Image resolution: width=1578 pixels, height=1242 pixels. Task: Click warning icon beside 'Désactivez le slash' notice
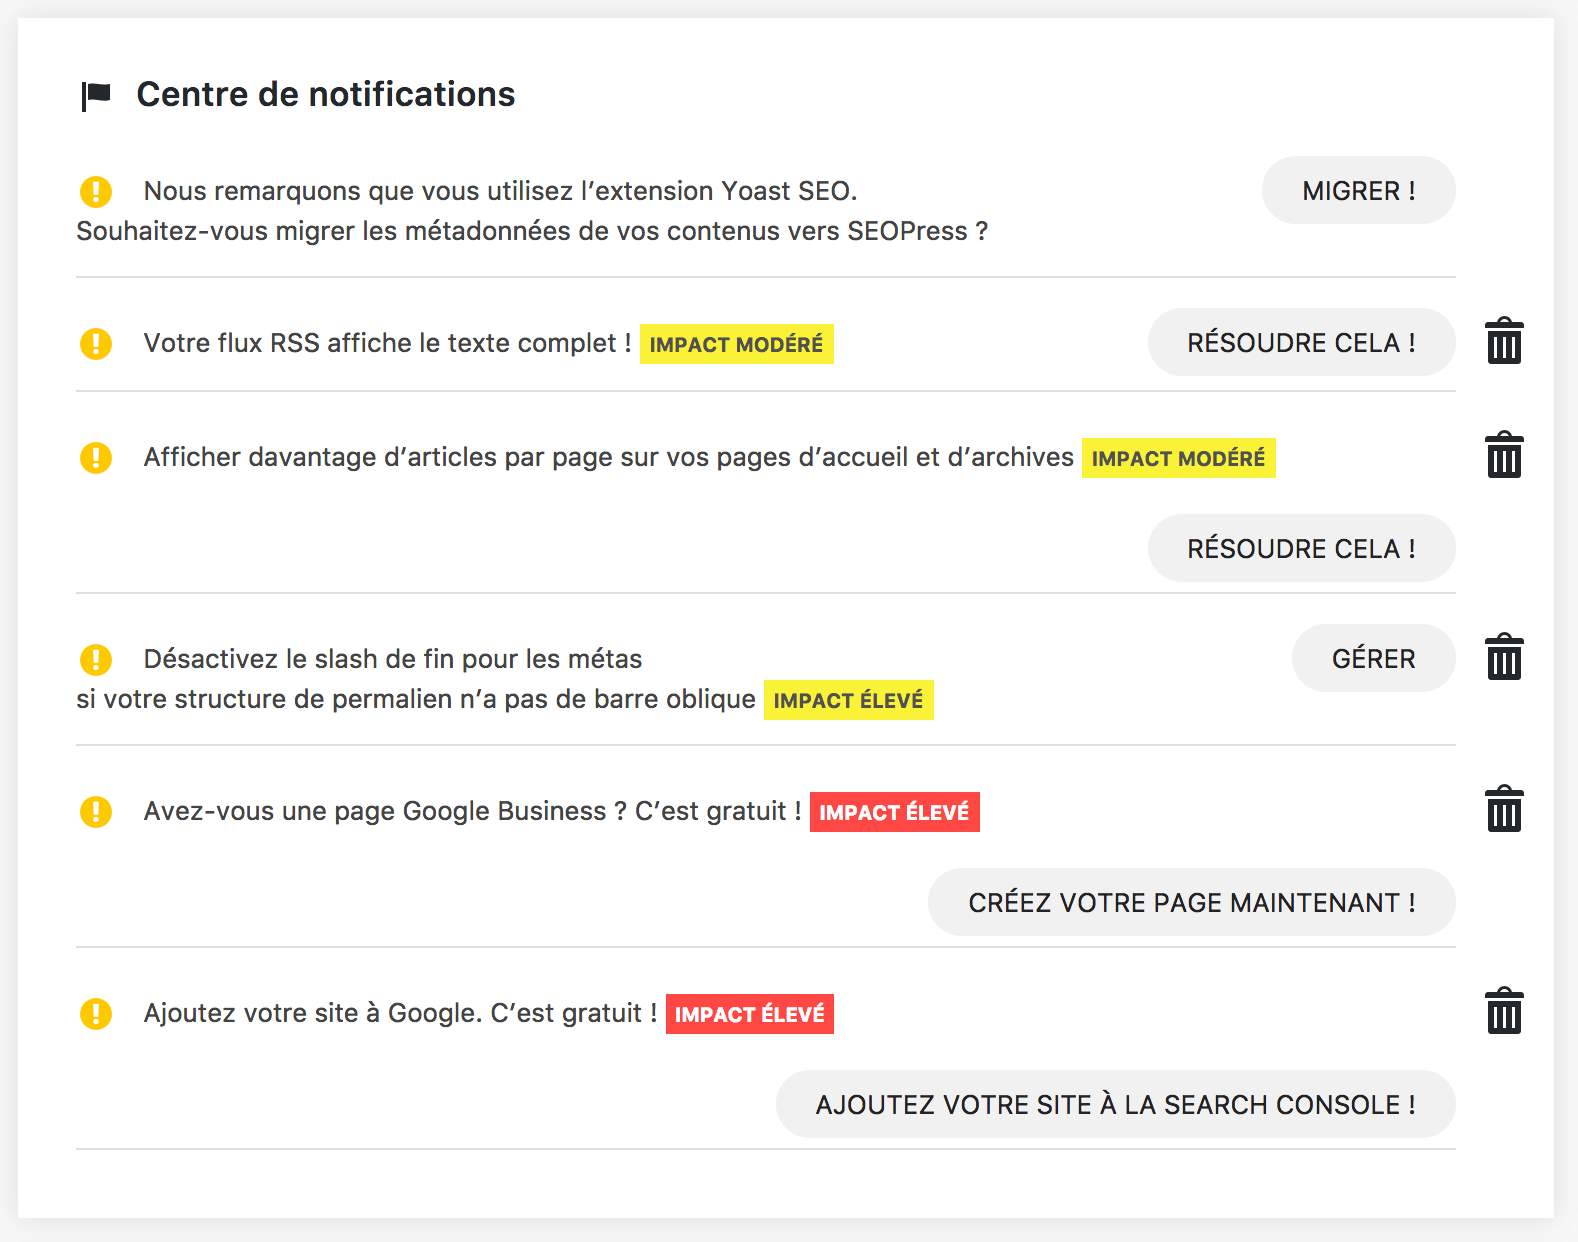point(96,659)
